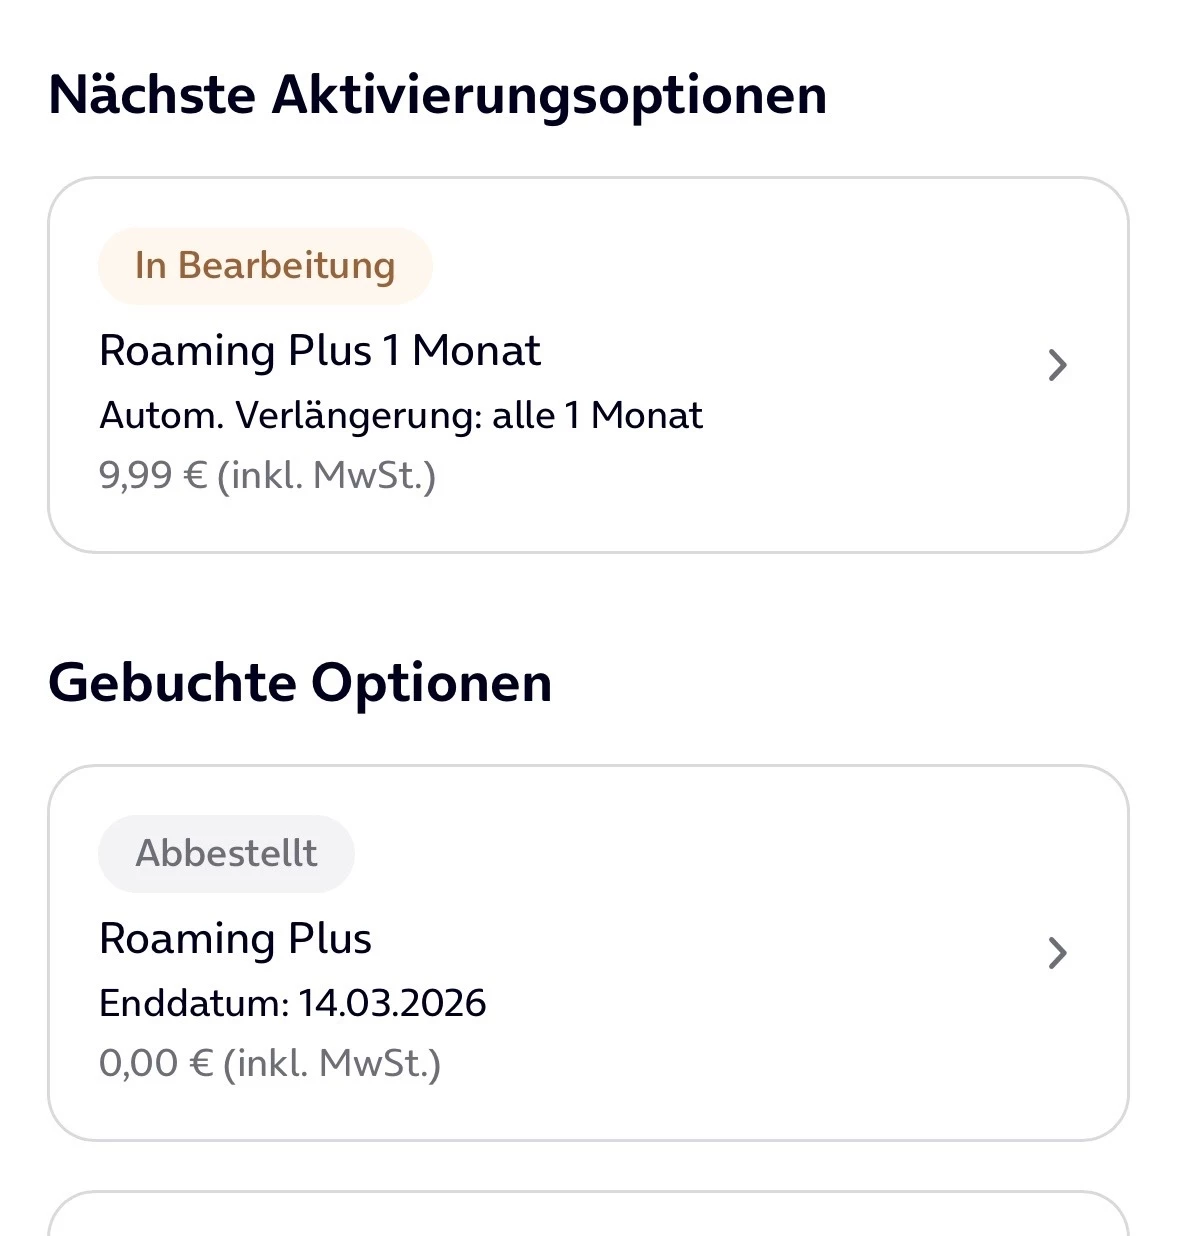
Task: Tap the word "Monat" in the pending option title
Action: [x=476, y=351]
